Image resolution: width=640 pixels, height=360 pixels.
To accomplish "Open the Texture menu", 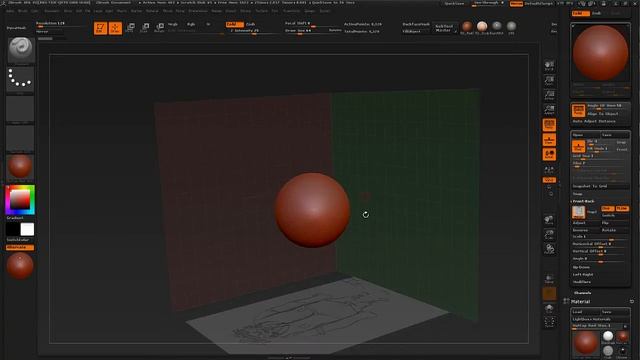I will click(x=262, y=11).
